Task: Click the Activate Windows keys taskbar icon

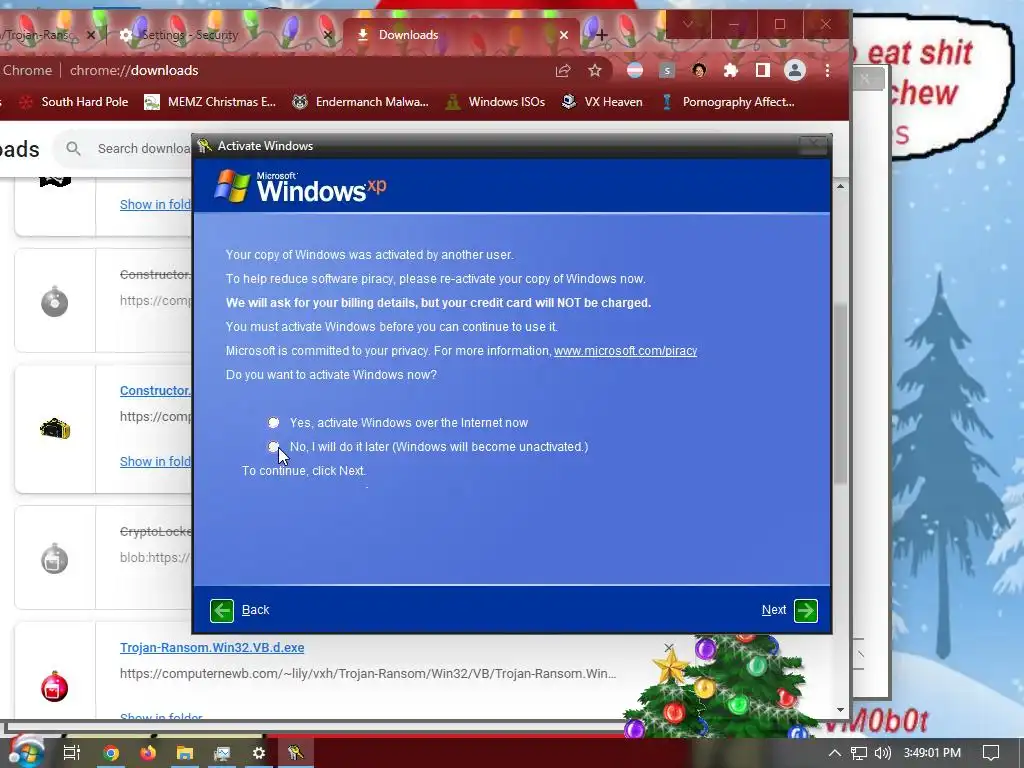Action: pyautogui.click(x=296, y=753)
